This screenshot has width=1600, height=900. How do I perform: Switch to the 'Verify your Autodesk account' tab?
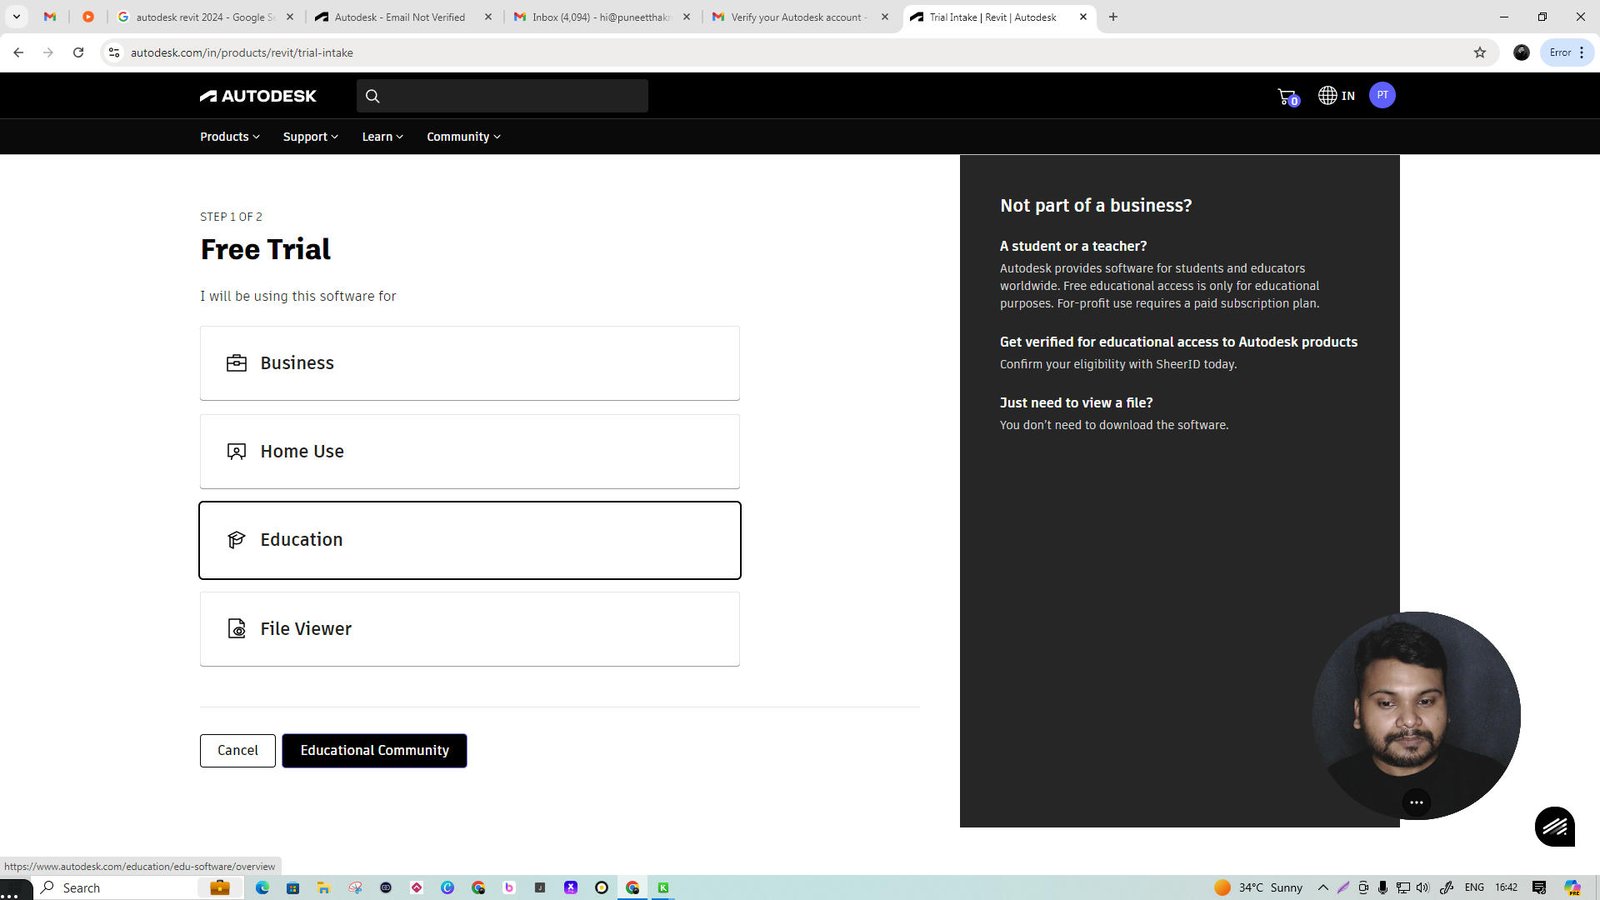pyautogui.click(x=798, y=17)
